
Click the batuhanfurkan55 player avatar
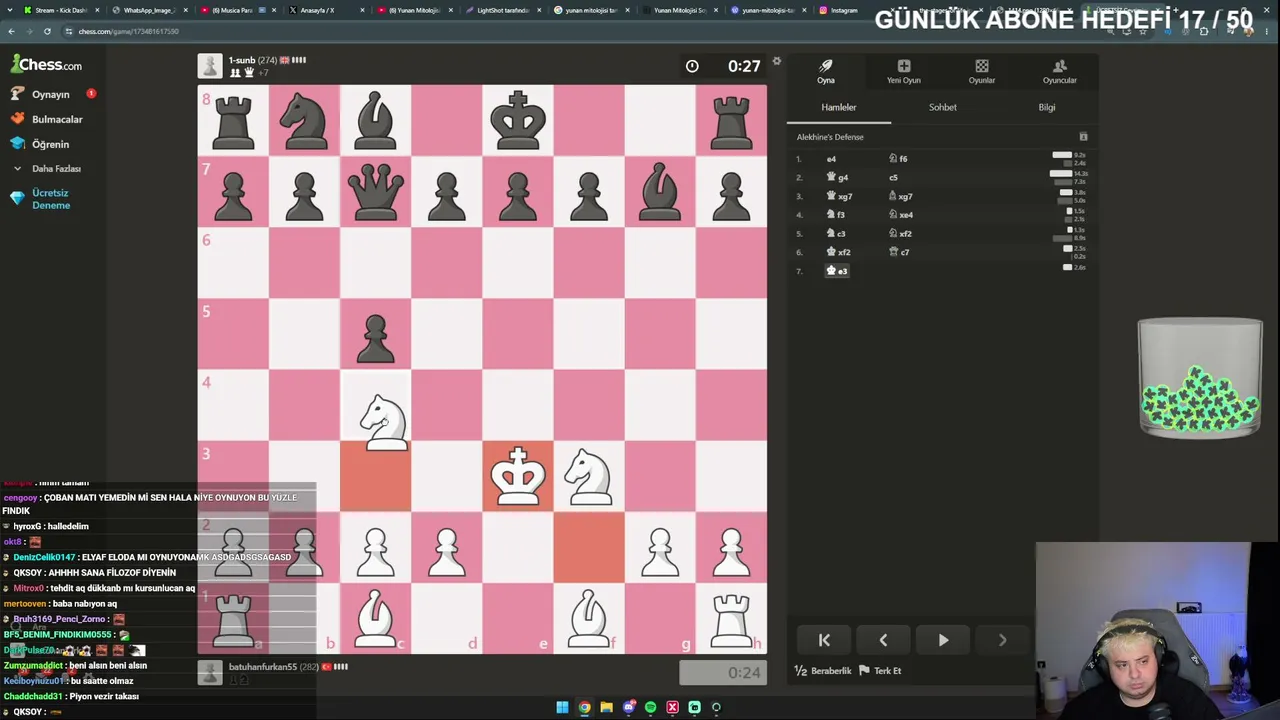pos(210,672)
